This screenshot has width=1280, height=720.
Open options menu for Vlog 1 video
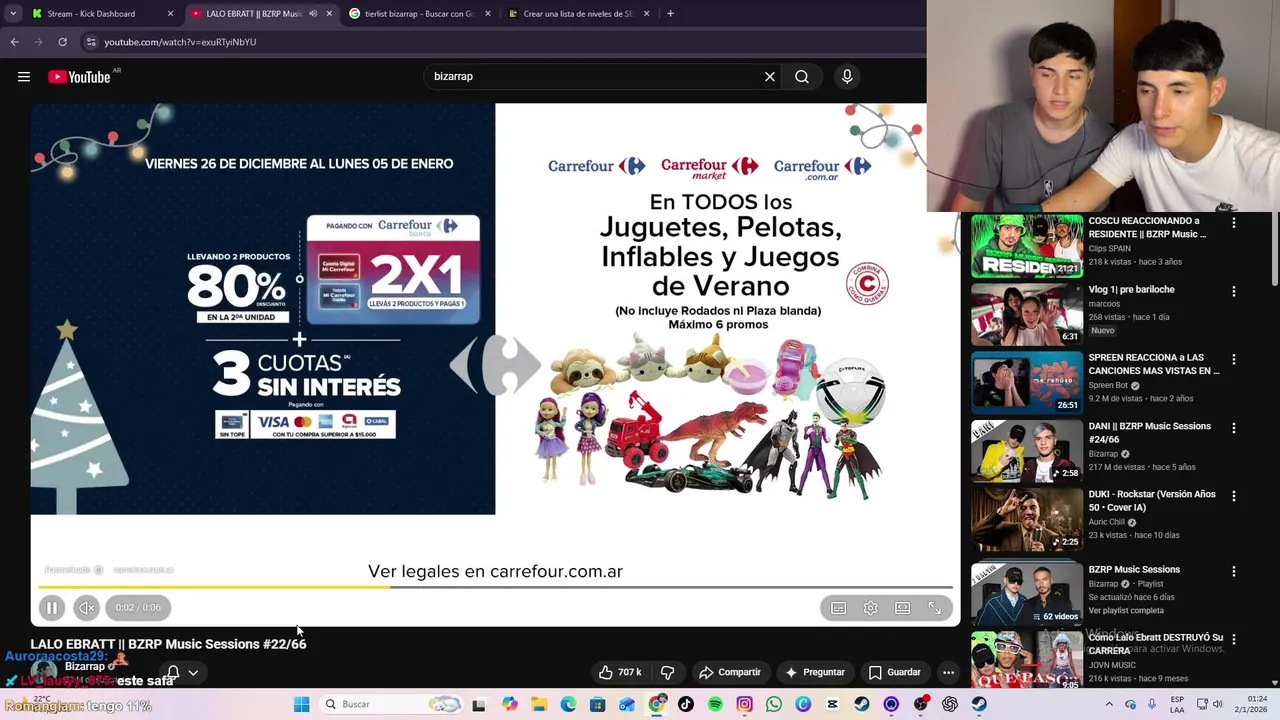[1233, 291]
